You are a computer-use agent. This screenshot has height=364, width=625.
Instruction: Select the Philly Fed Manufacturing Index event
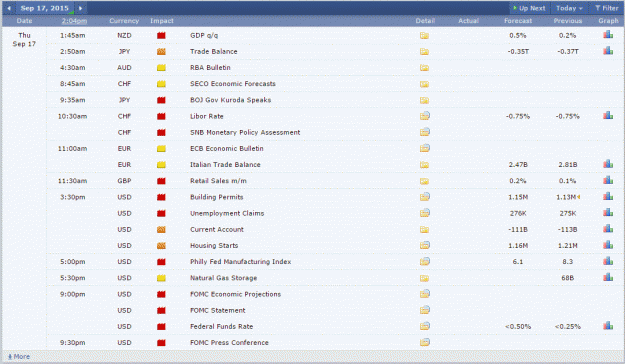pos(240,262)
